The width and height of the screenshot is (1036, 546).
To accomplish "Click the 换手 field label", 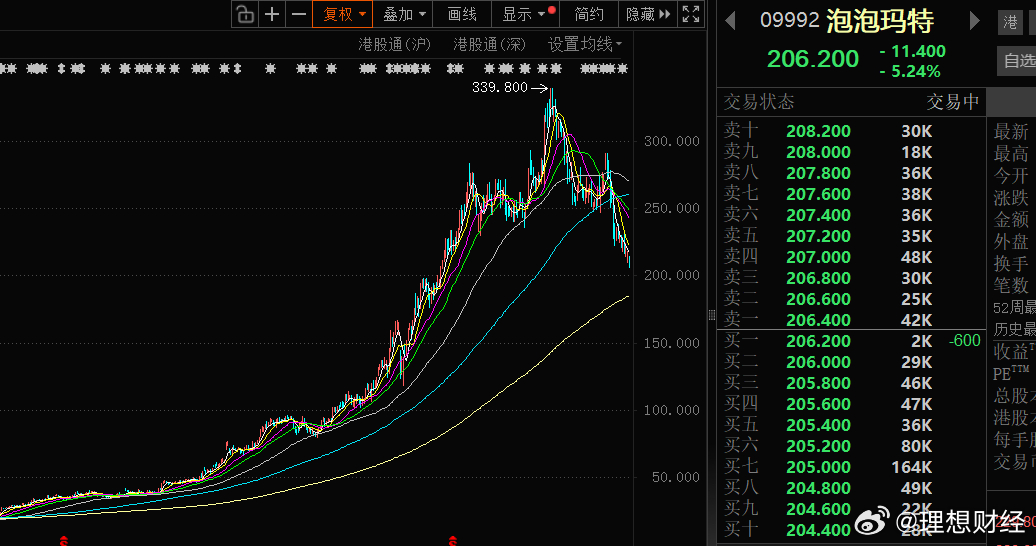I will pyautogui.click(x=1011, y=263).
